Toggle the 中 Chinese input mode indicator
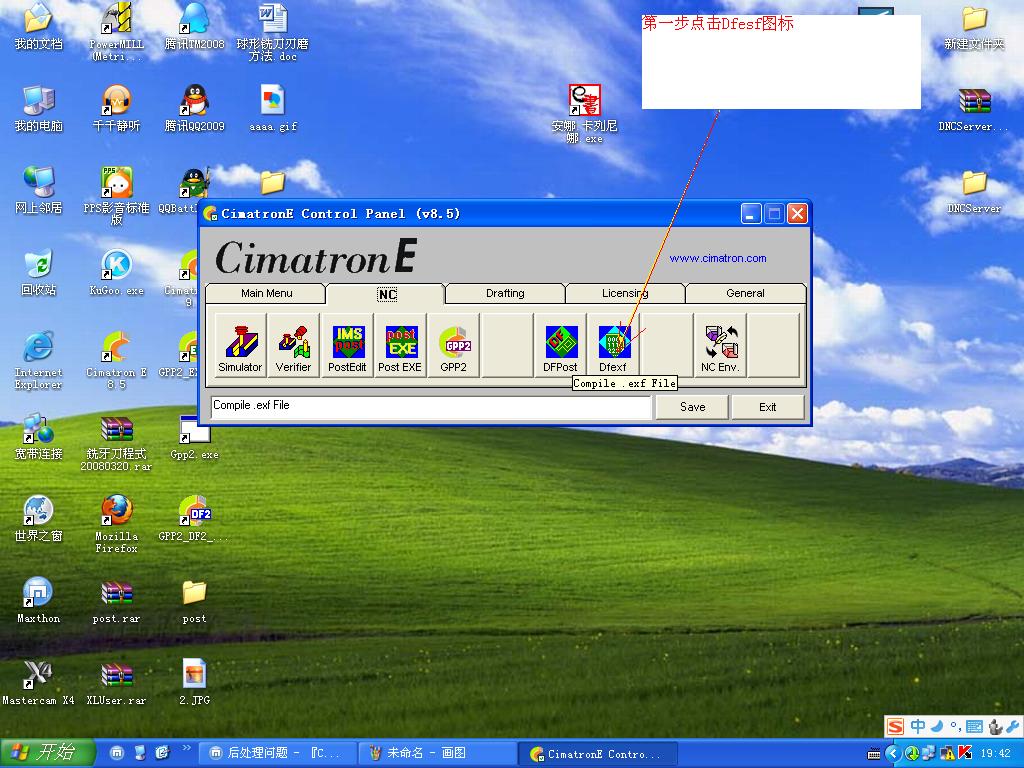 tap(918, 726)
